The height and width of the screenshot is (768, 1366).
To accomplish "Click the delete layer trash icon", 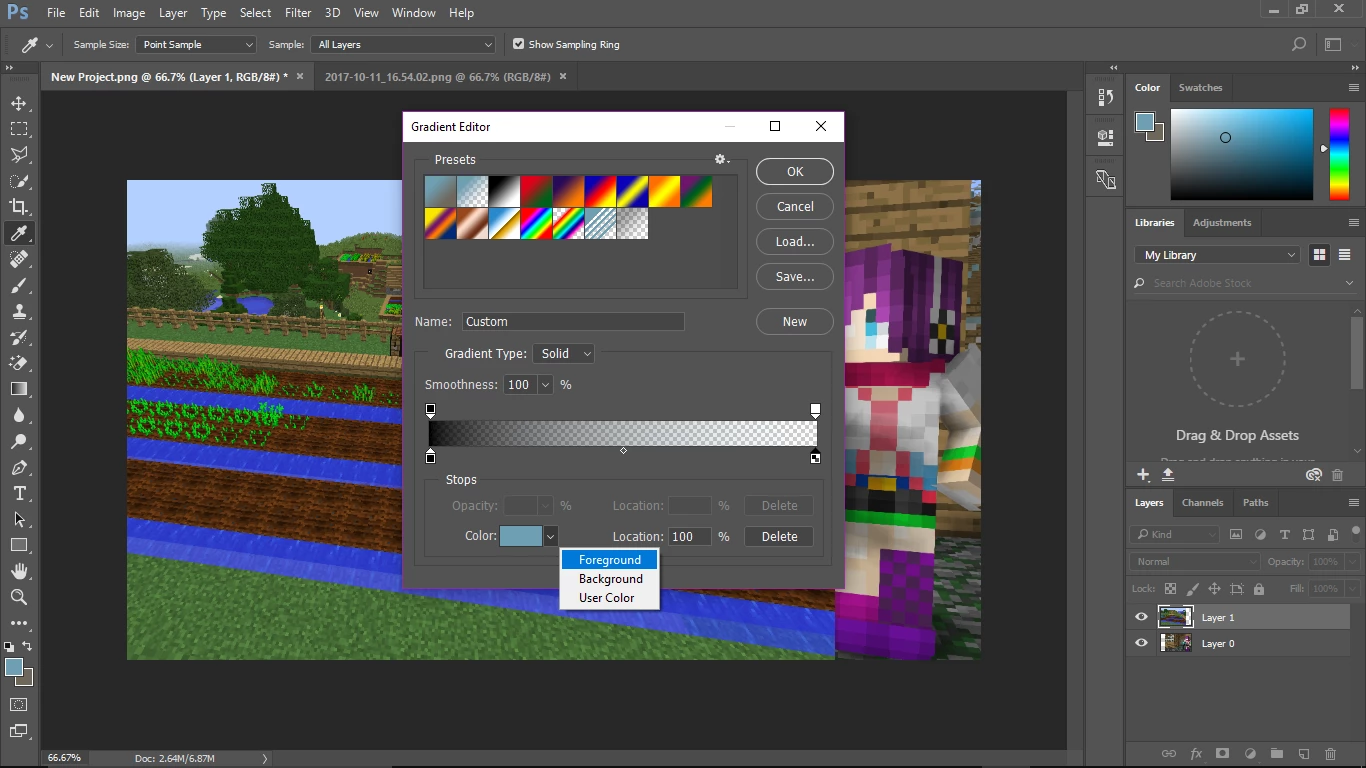I will tap(1330, 753).
